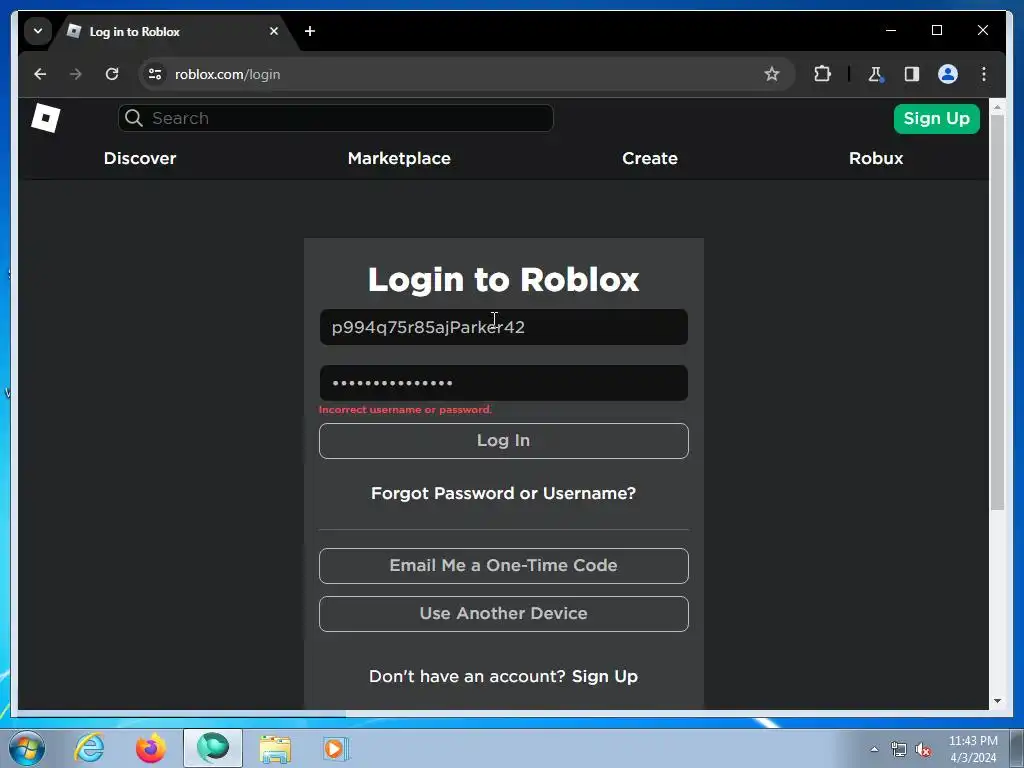
Task: Click the Roblox Search box
Action: click(x=336, y=118)
